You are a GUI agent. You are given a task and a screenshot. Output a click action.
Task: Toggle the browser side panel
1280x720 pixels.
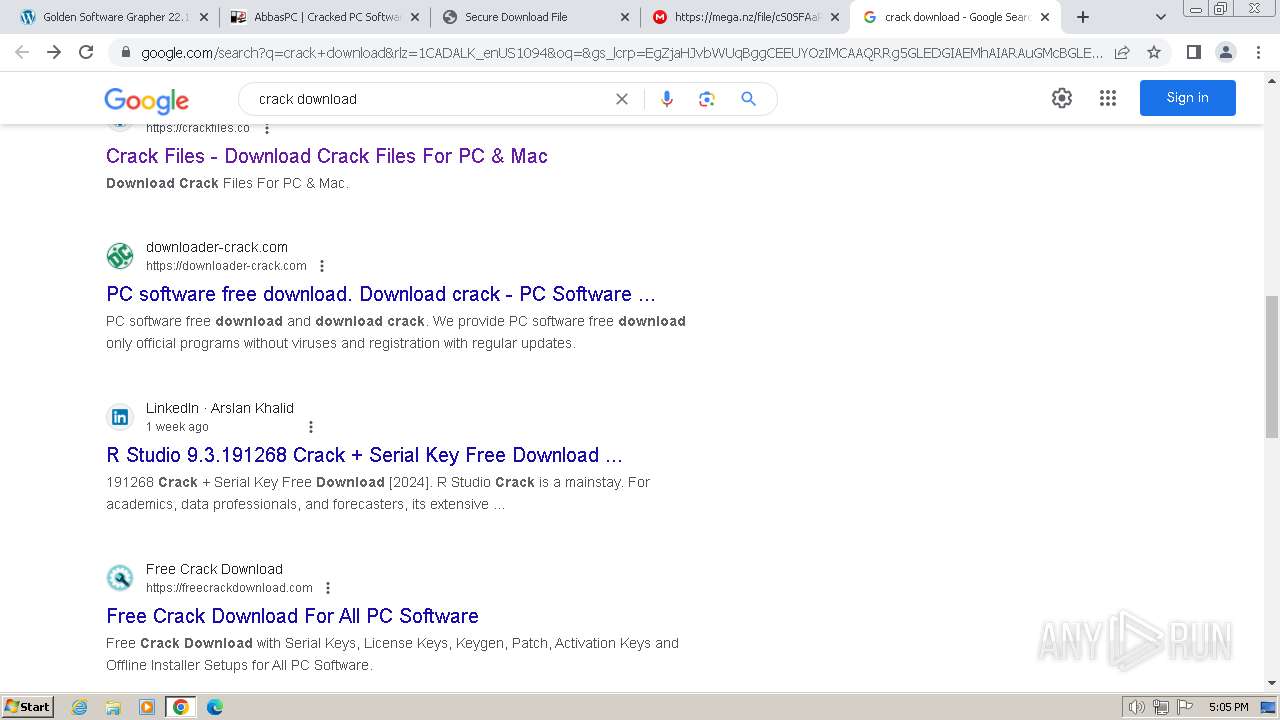[1193, 52]
